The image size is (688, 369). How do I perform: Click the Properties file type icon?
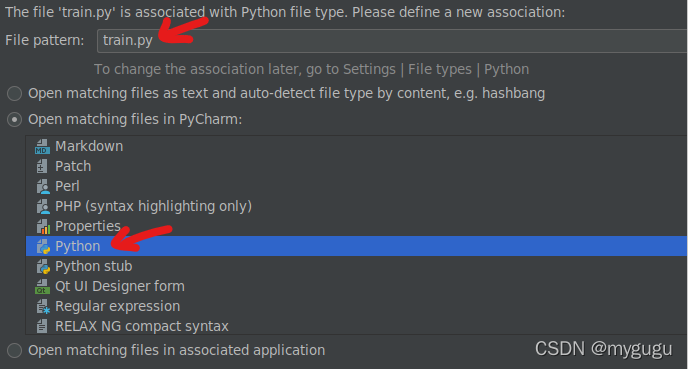tap(43, 226)
